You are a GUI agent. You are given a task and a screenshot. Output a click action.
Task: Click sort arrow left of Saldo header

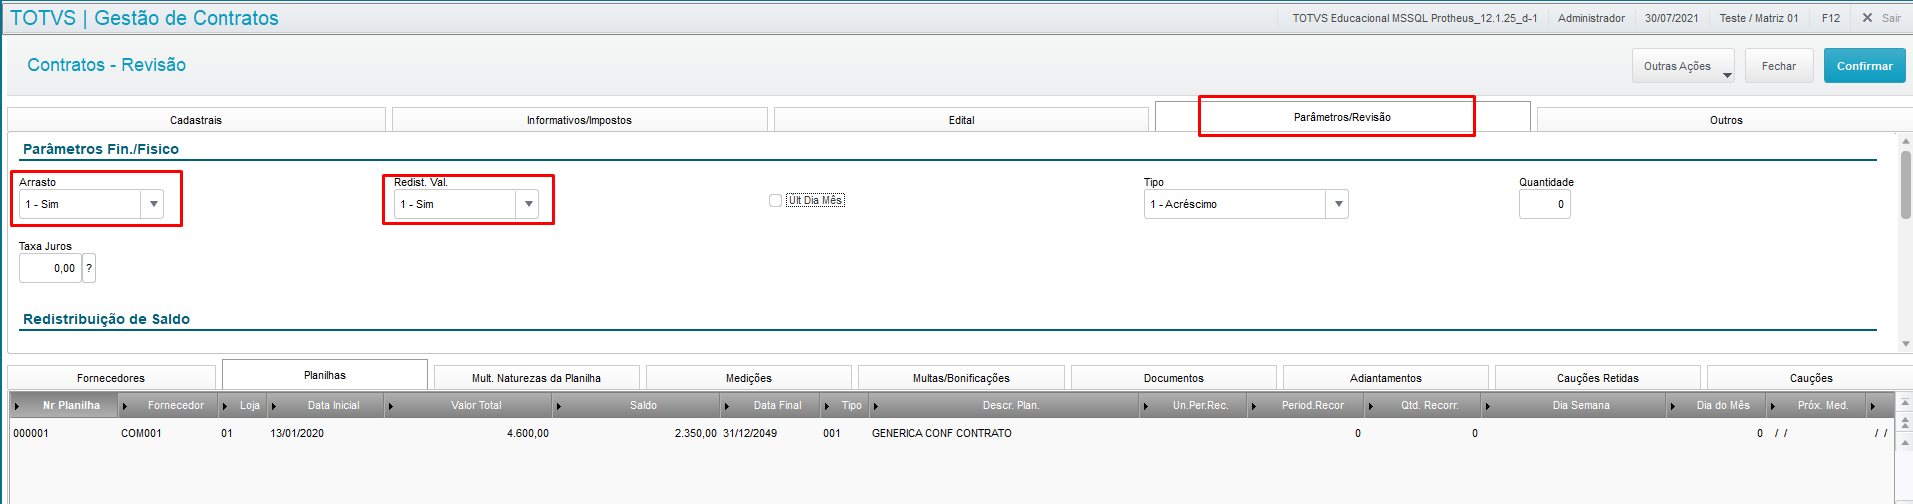click(x=558, y=406)
